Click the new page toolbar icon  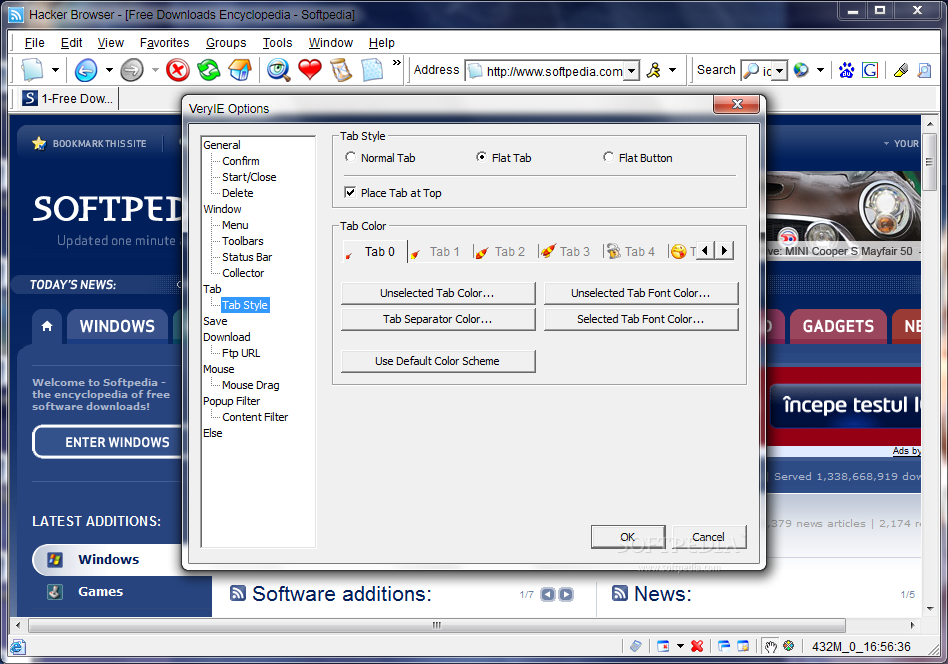click(x=33, y=70)
